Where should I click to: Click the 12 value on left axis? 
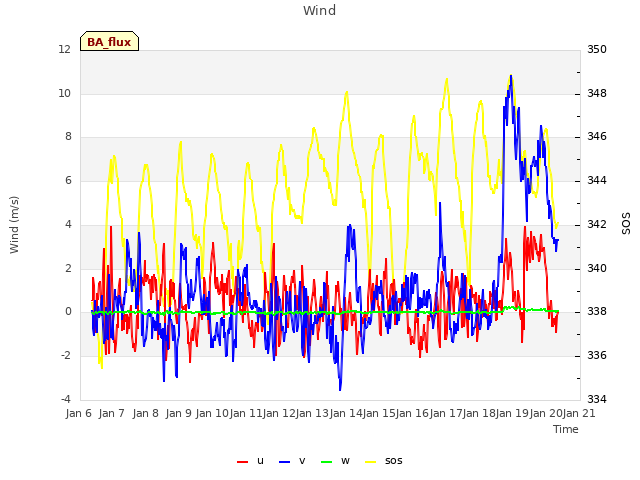tap(64, 49)
